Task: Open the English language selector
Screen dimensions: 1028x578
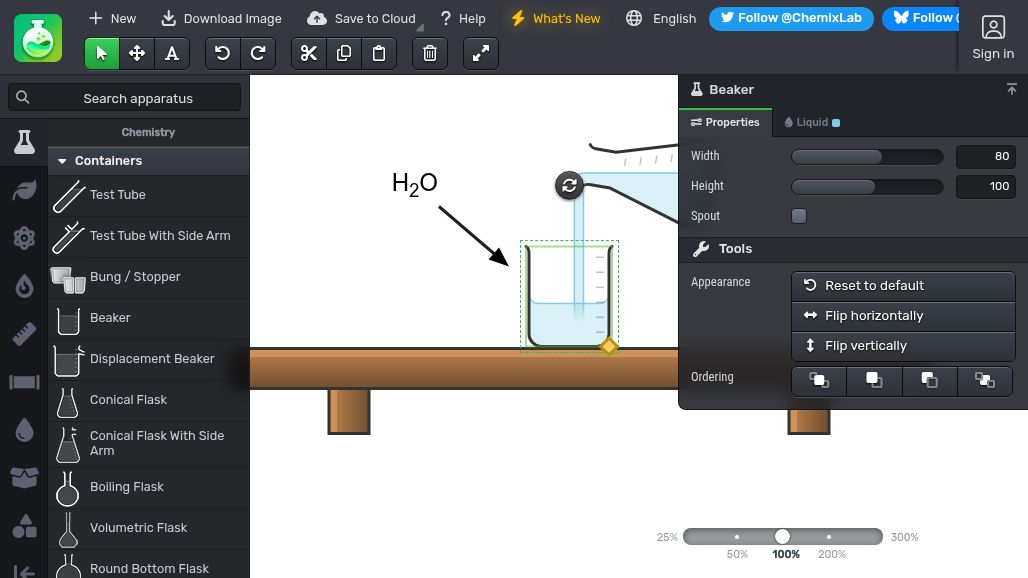Action: [661, 18]
